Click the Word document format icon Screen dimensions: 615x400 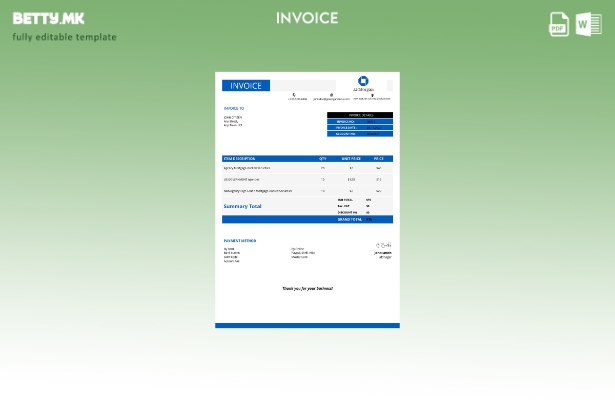(588, 24)
